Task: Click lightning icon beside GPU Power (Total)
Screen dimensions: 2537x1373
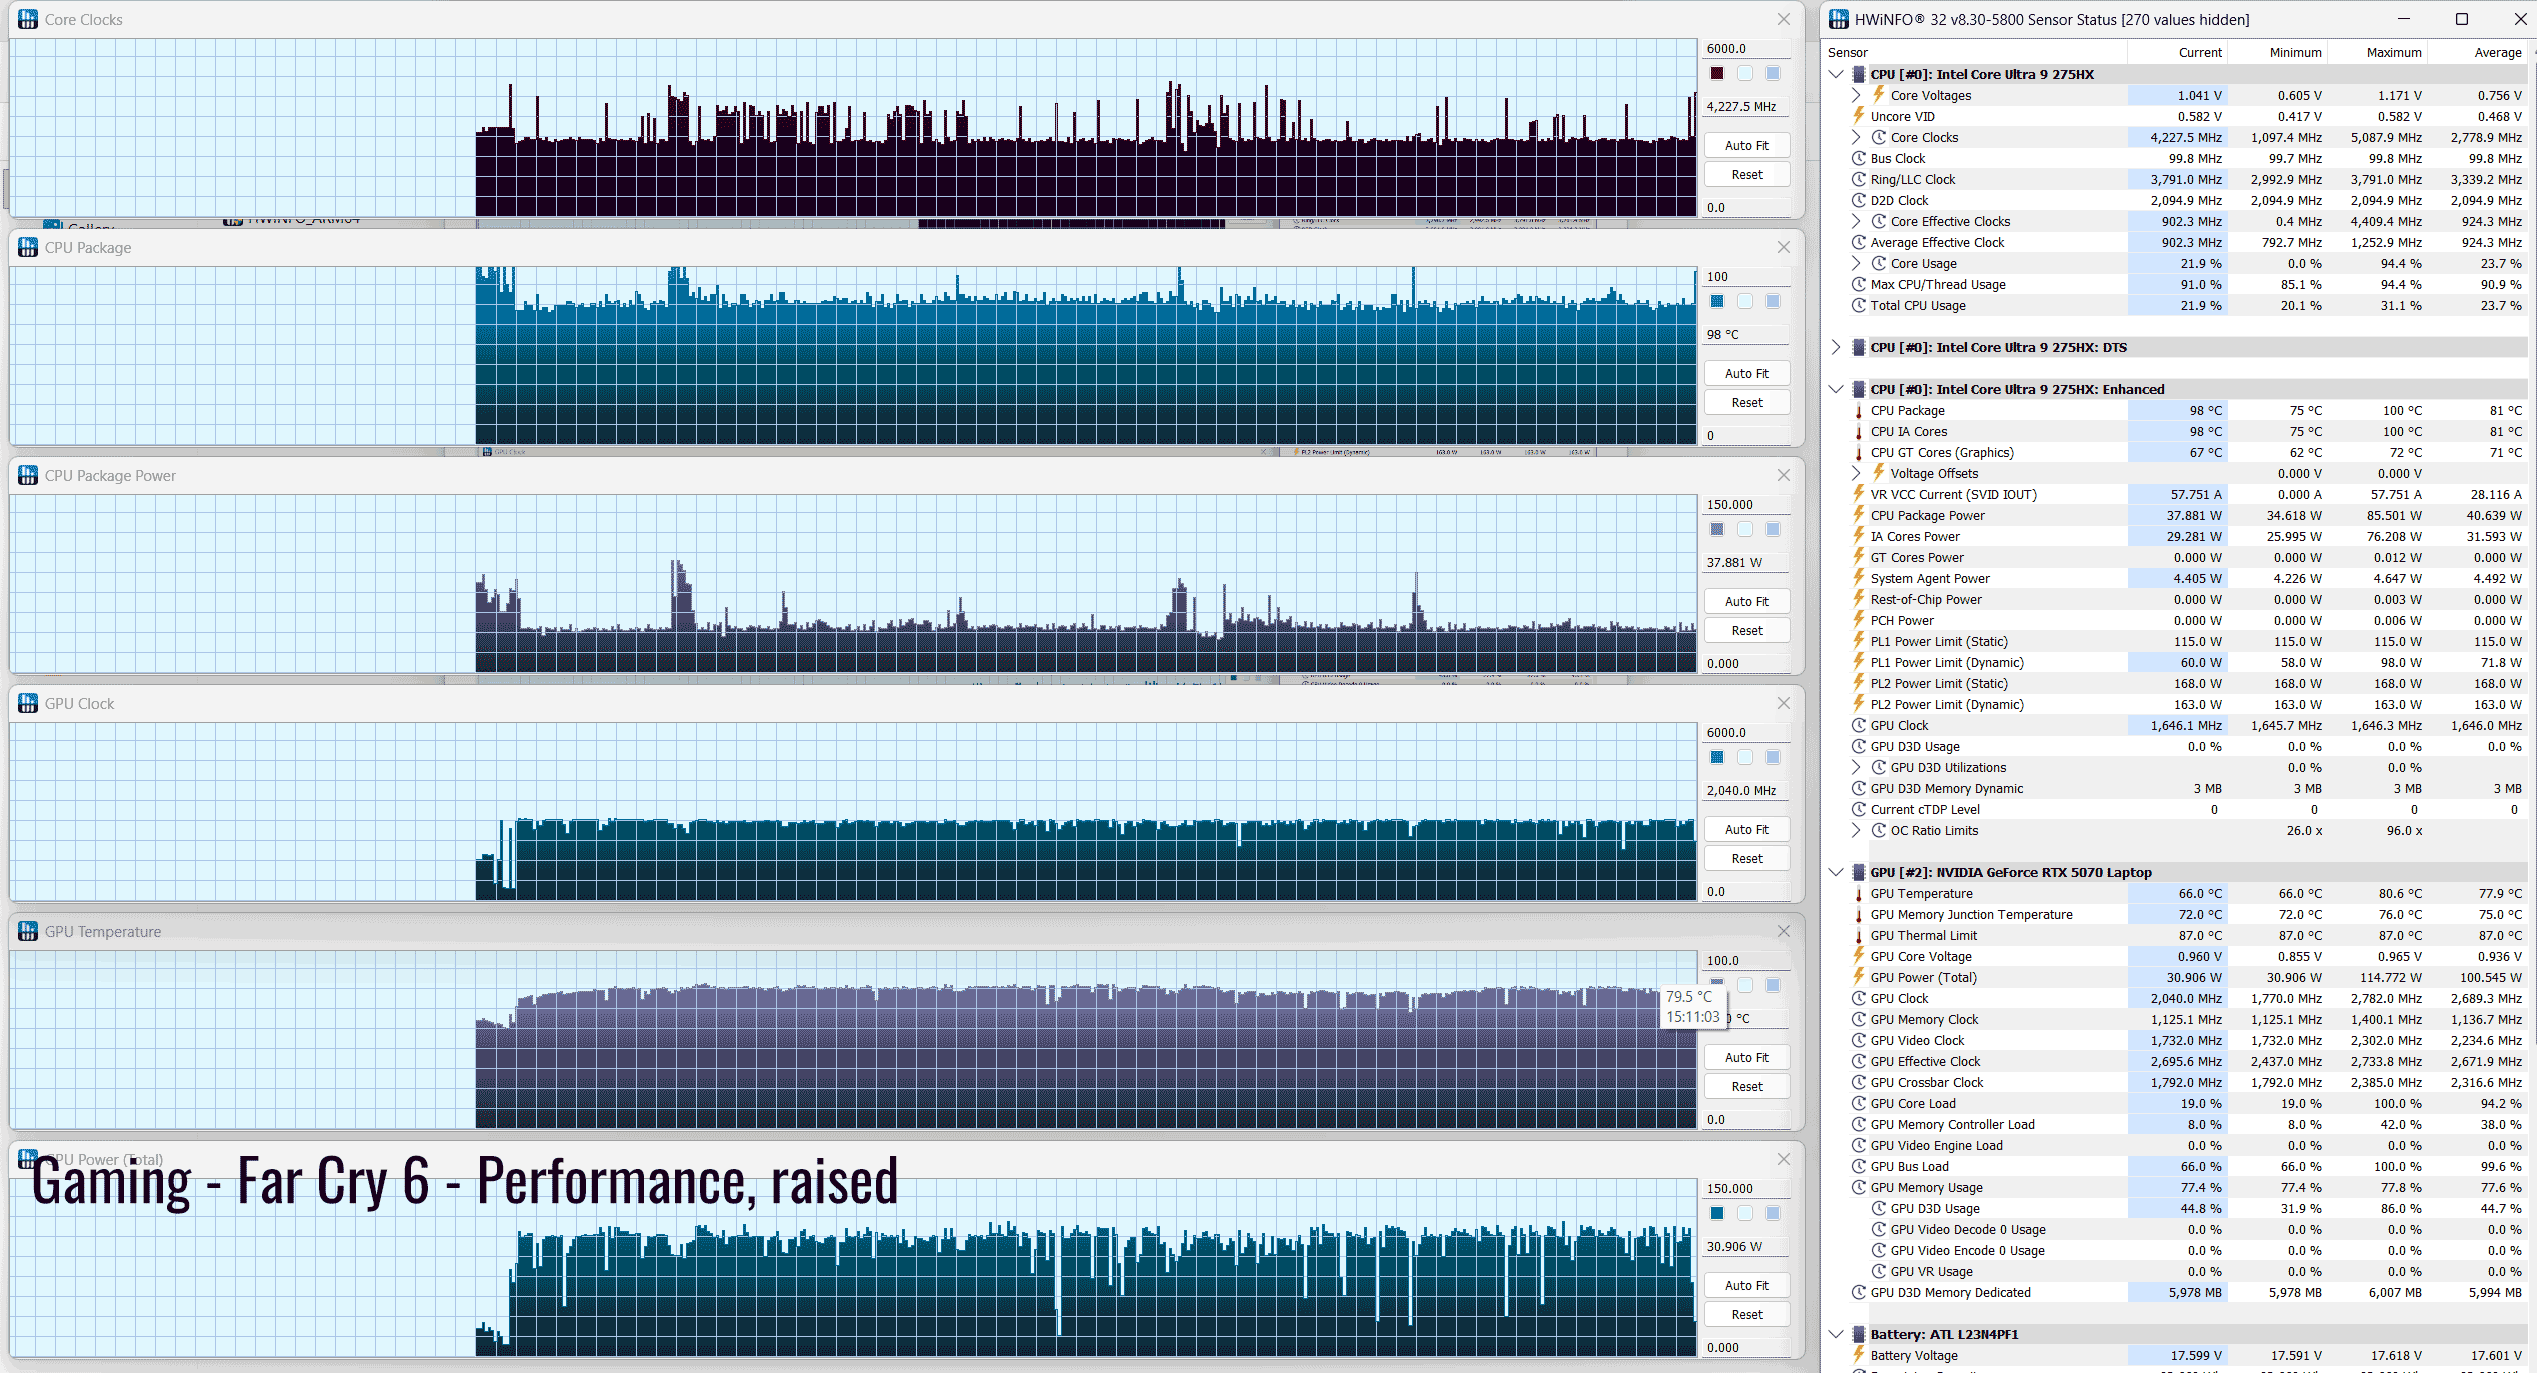Action: pyautogui.click(x=1859, y=978)
